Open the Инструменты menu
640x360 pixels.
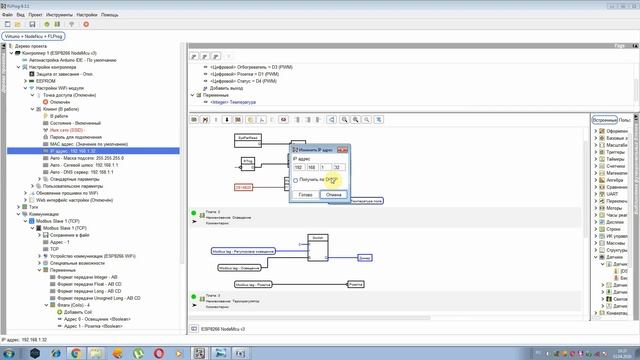click(59, 15)
